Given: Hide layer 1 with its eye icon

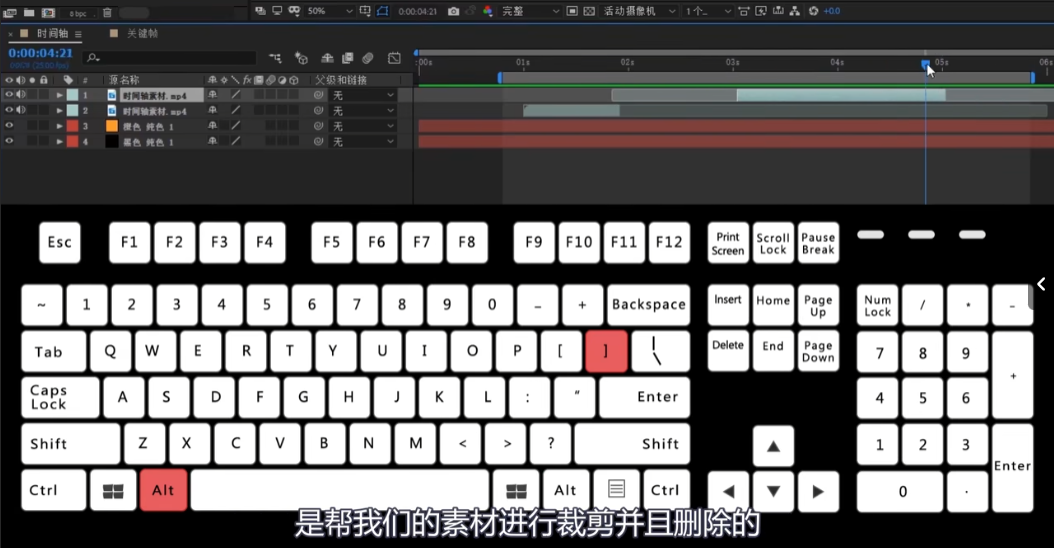Looking at the screenshot, I should tap(9, 95).
